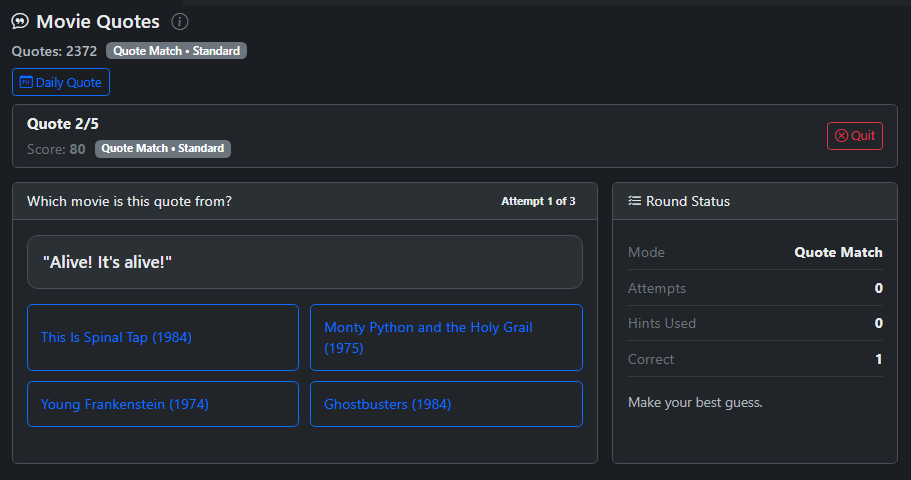Click the Score: 80 label
The width and height of the screenshot is (911, 480).
tap(56, 149)
